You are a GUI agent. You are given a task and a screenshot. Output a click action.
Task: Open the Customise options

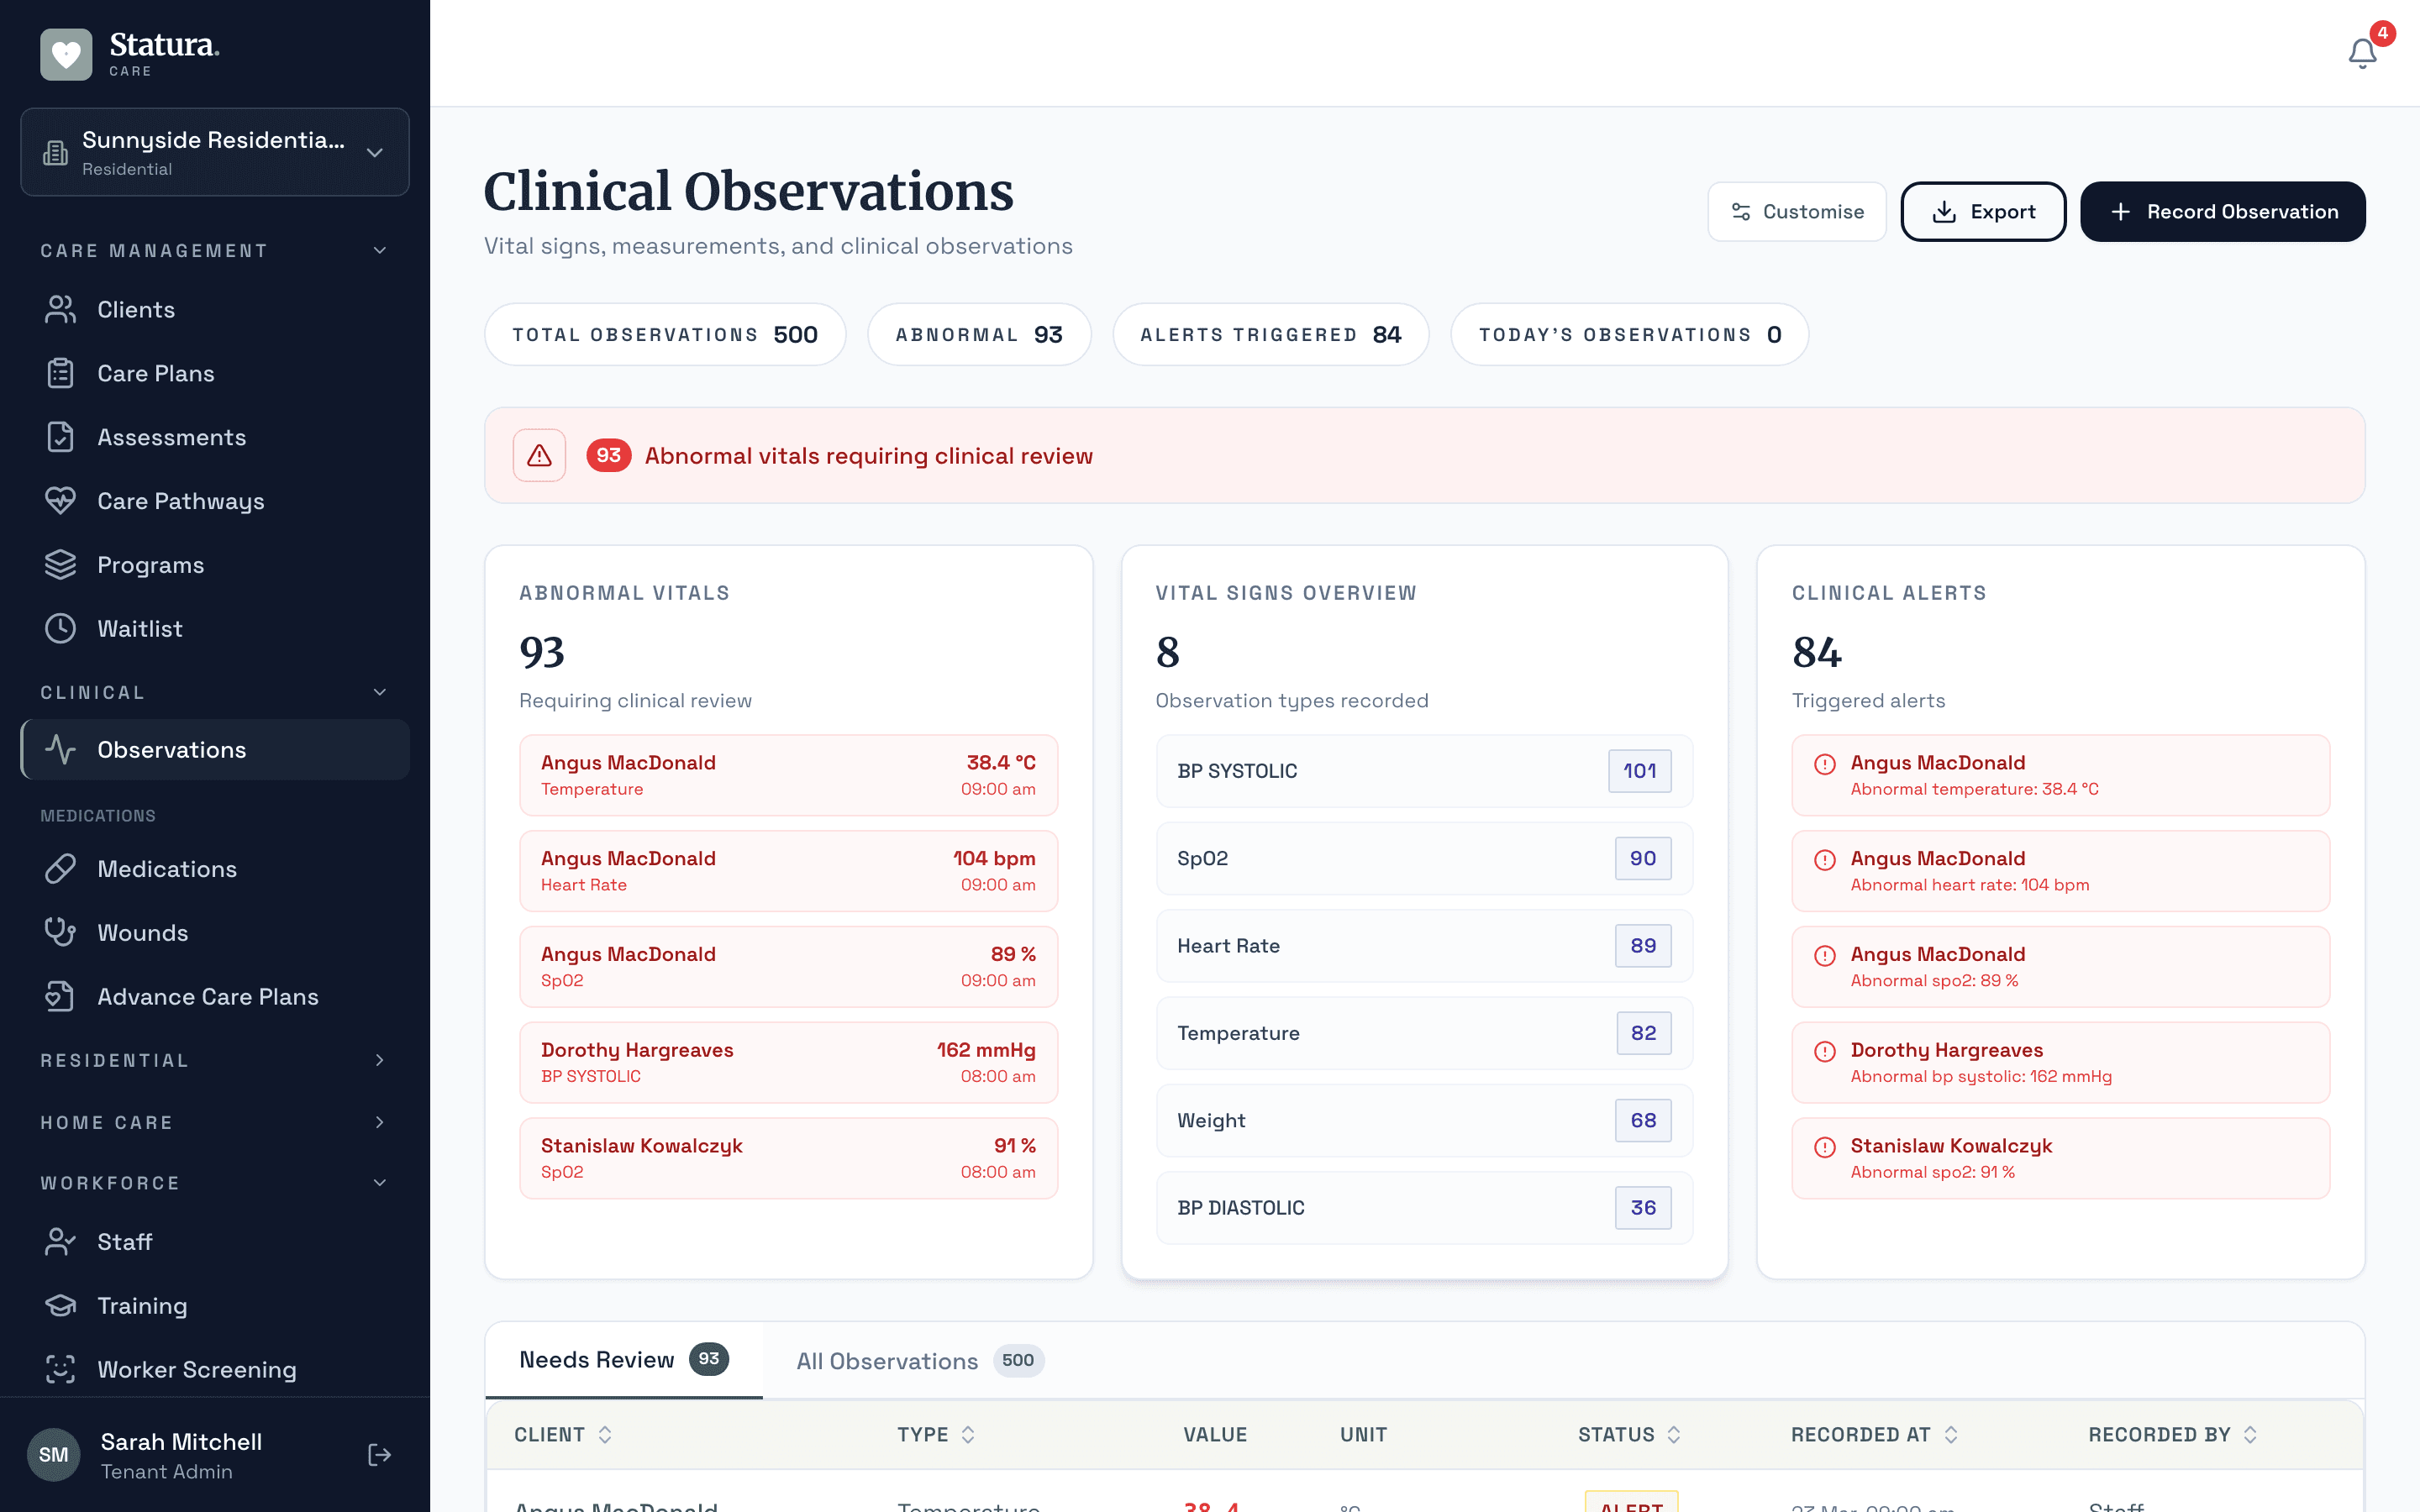(x=1796, y=211)
